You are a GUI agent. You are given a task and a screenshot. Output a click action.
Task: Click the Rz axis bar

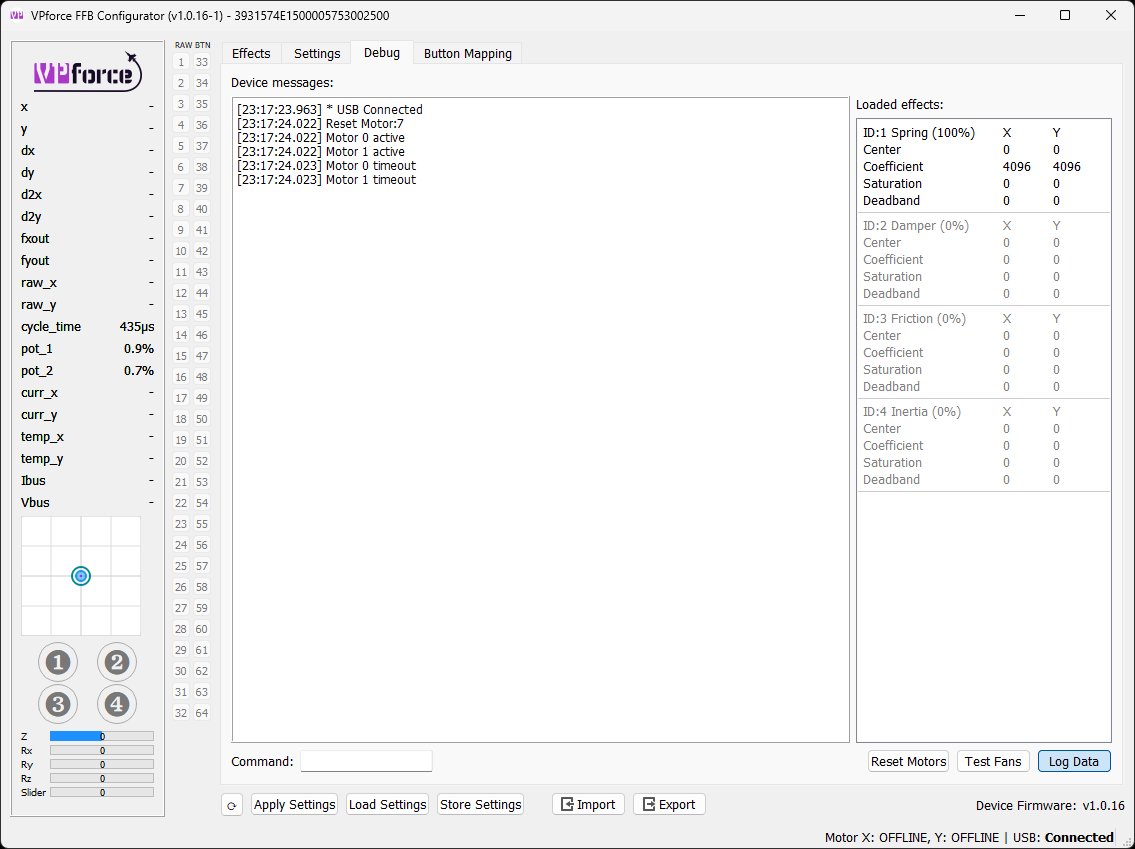pyautogui.click(x=102, y=779)
